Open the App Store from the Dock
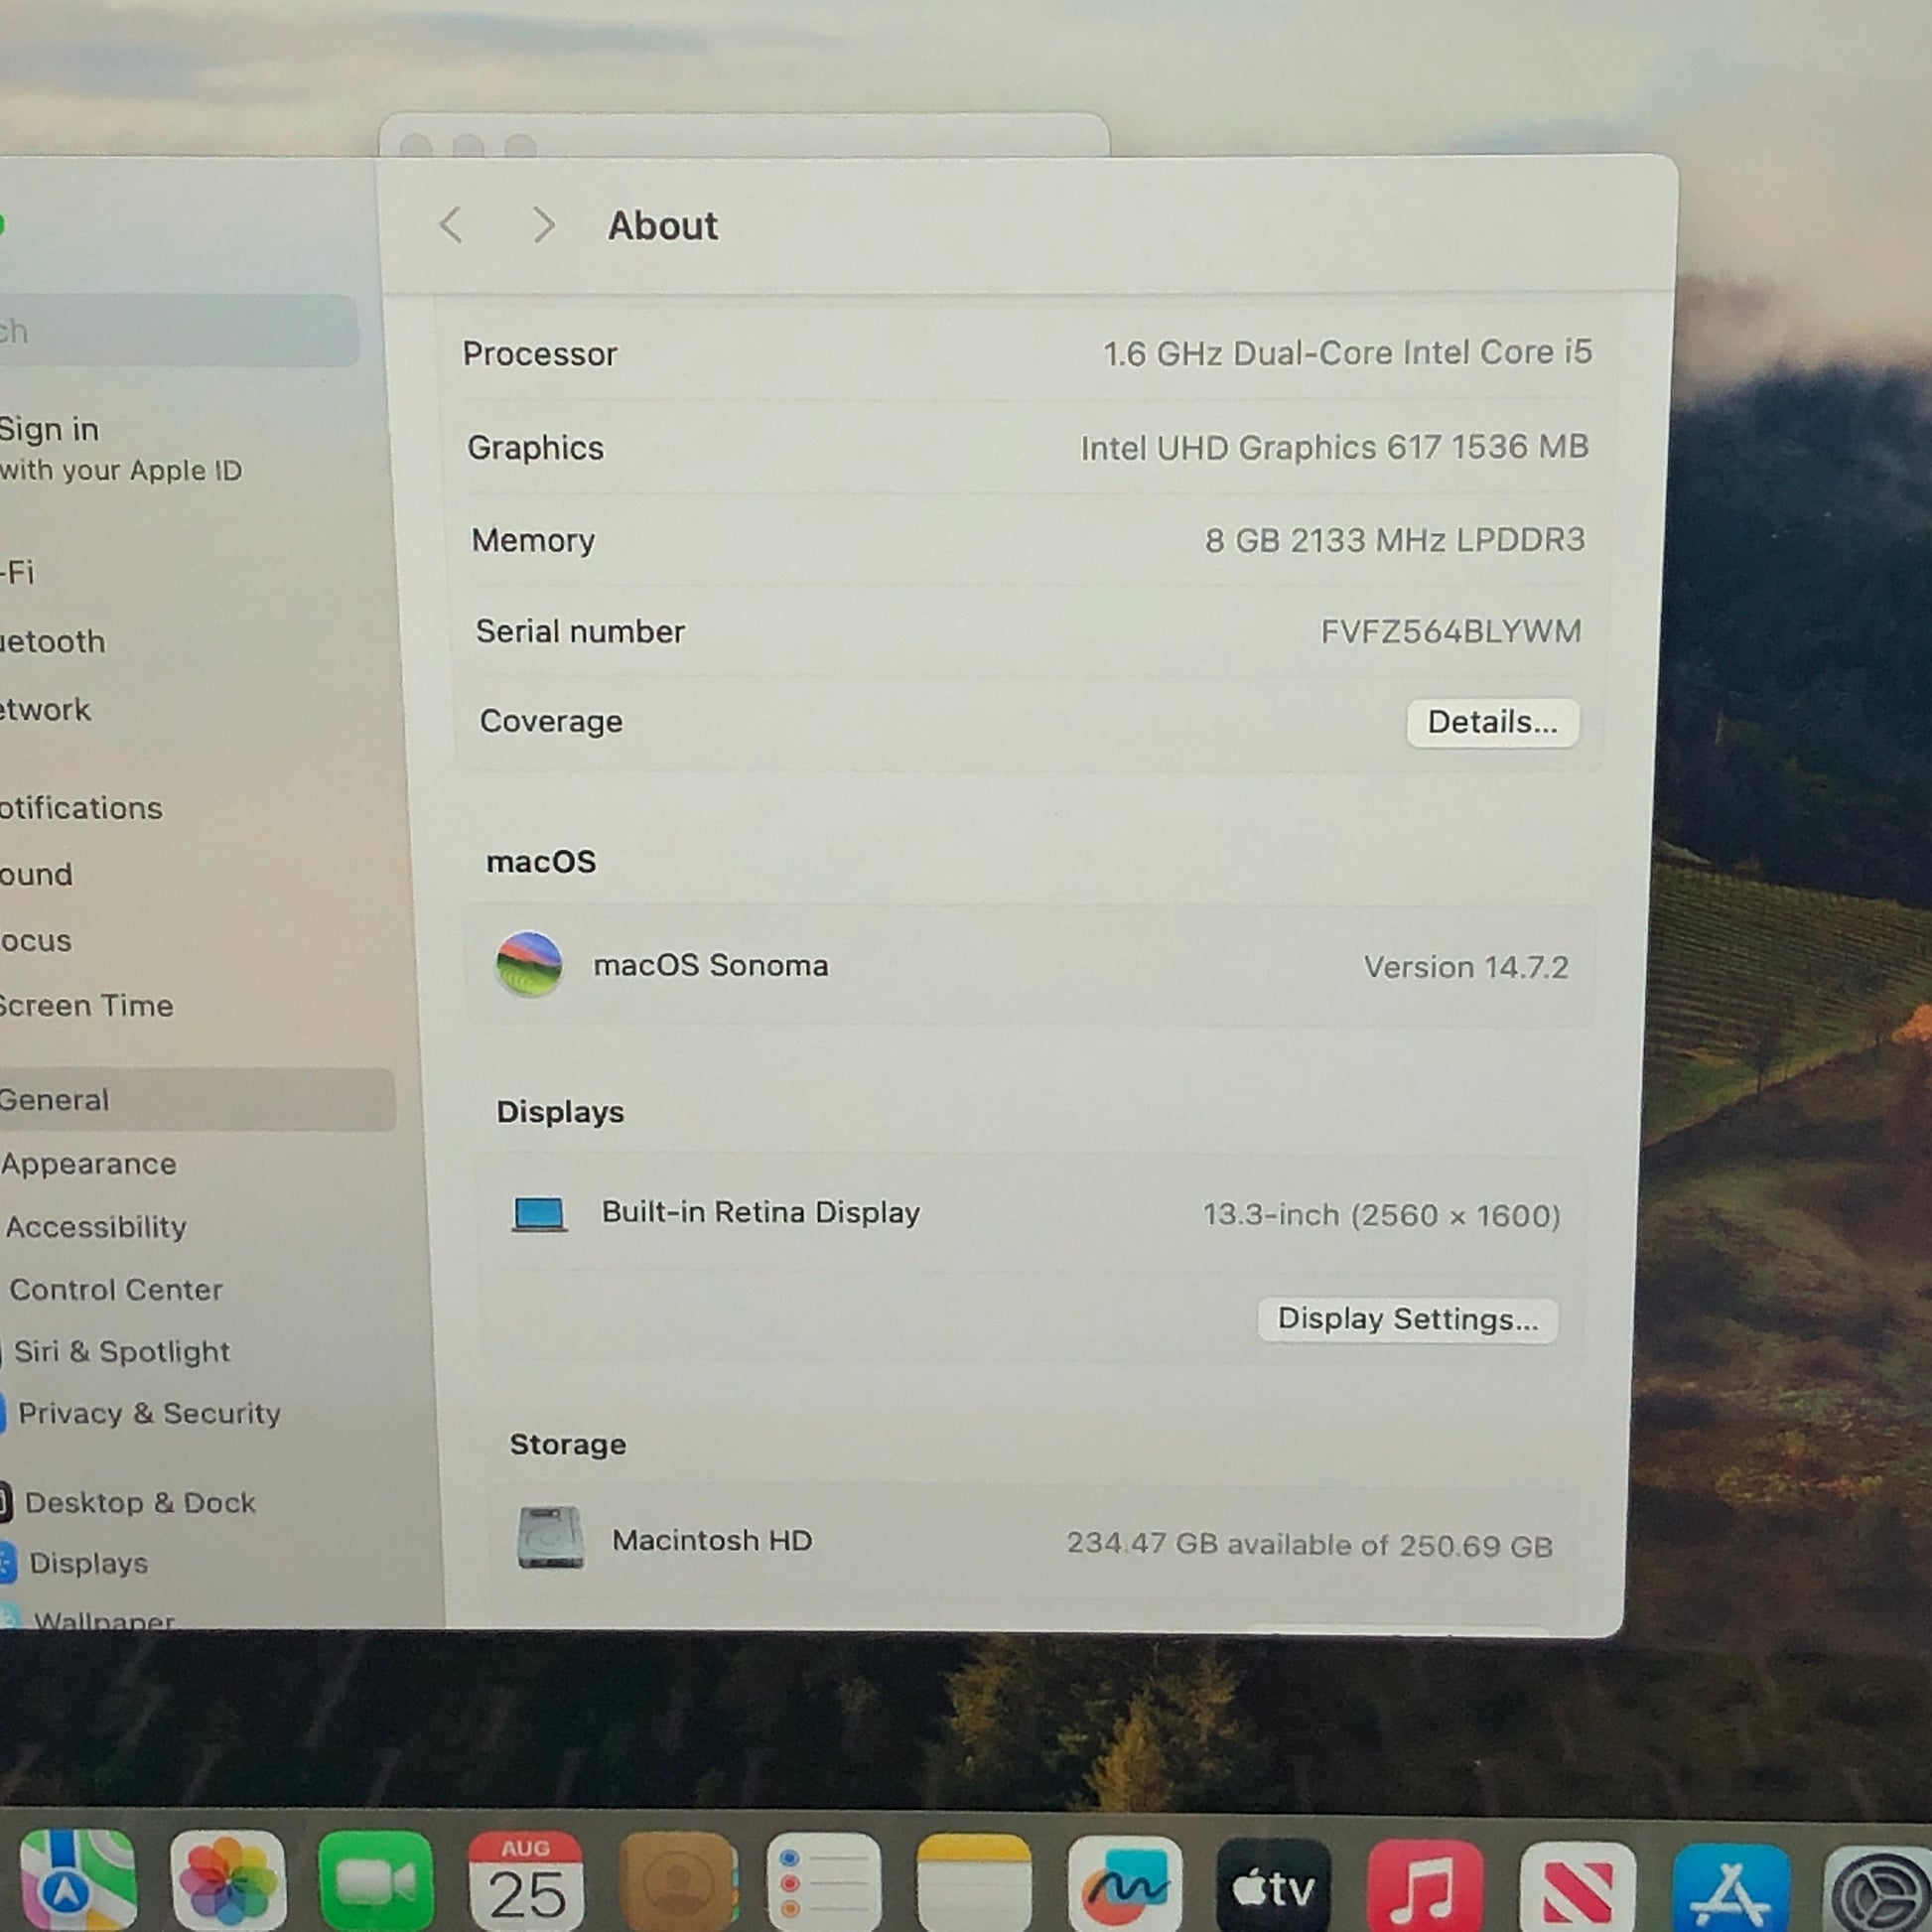 (1731, 1890)
